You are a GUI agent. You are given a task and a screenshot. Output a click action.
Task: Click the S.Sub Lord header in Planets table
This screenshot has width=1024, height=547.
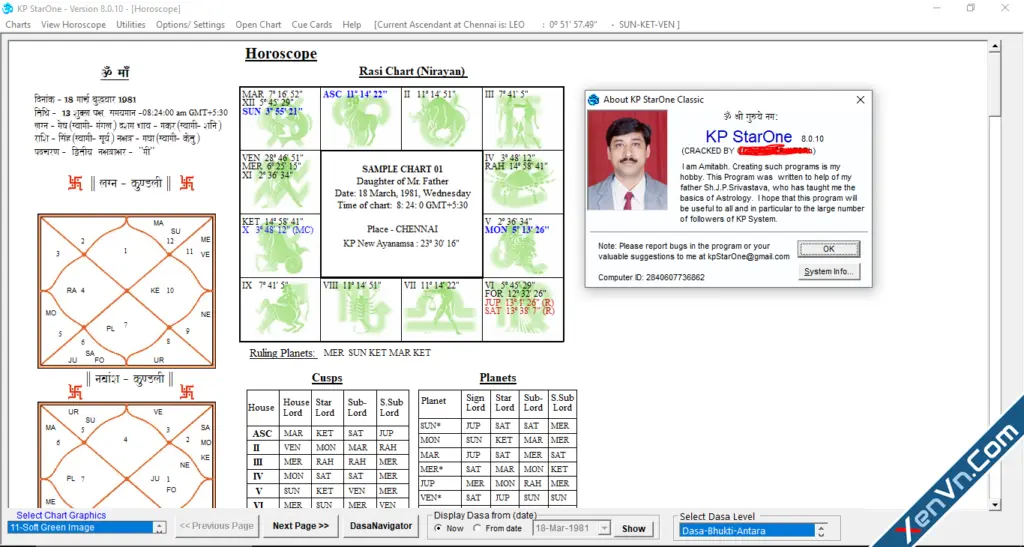coord(562,402)
